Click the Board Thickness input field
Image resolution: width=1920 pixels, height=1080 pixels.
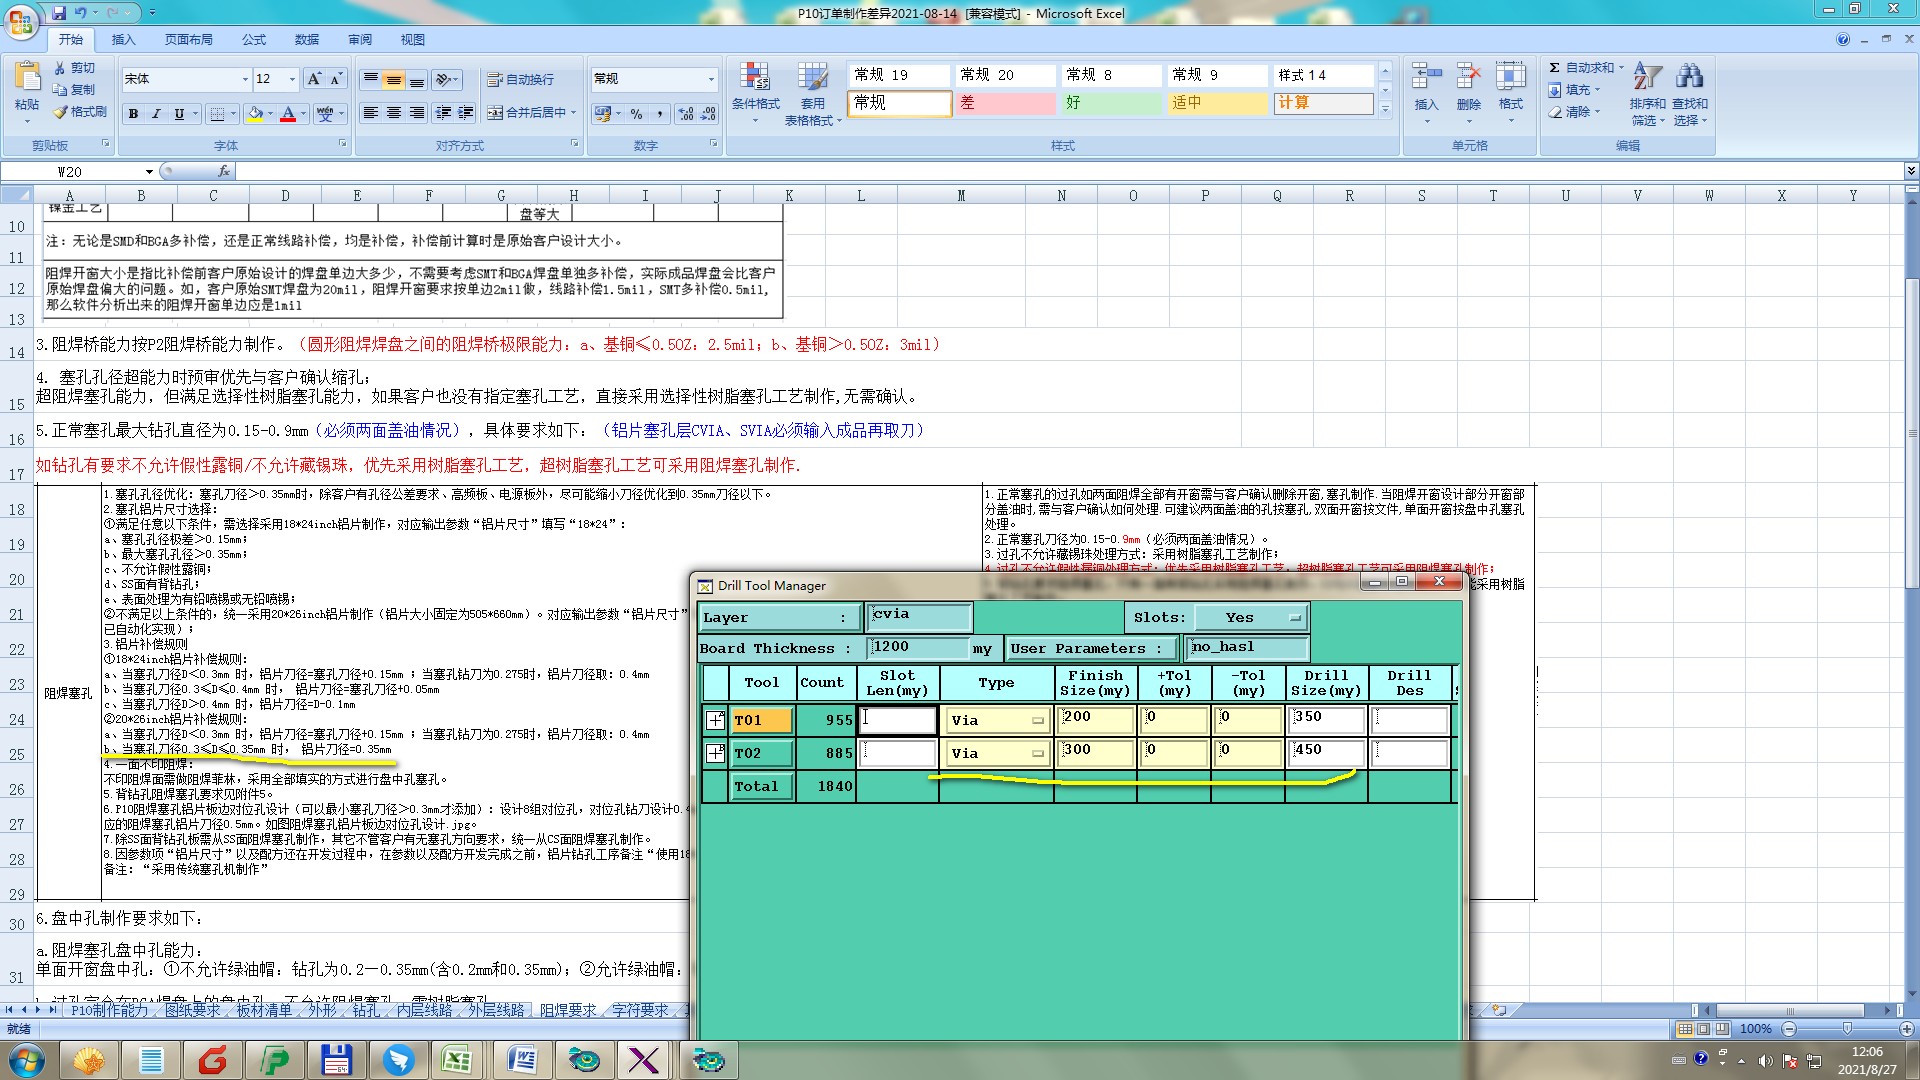coord(917,648)
